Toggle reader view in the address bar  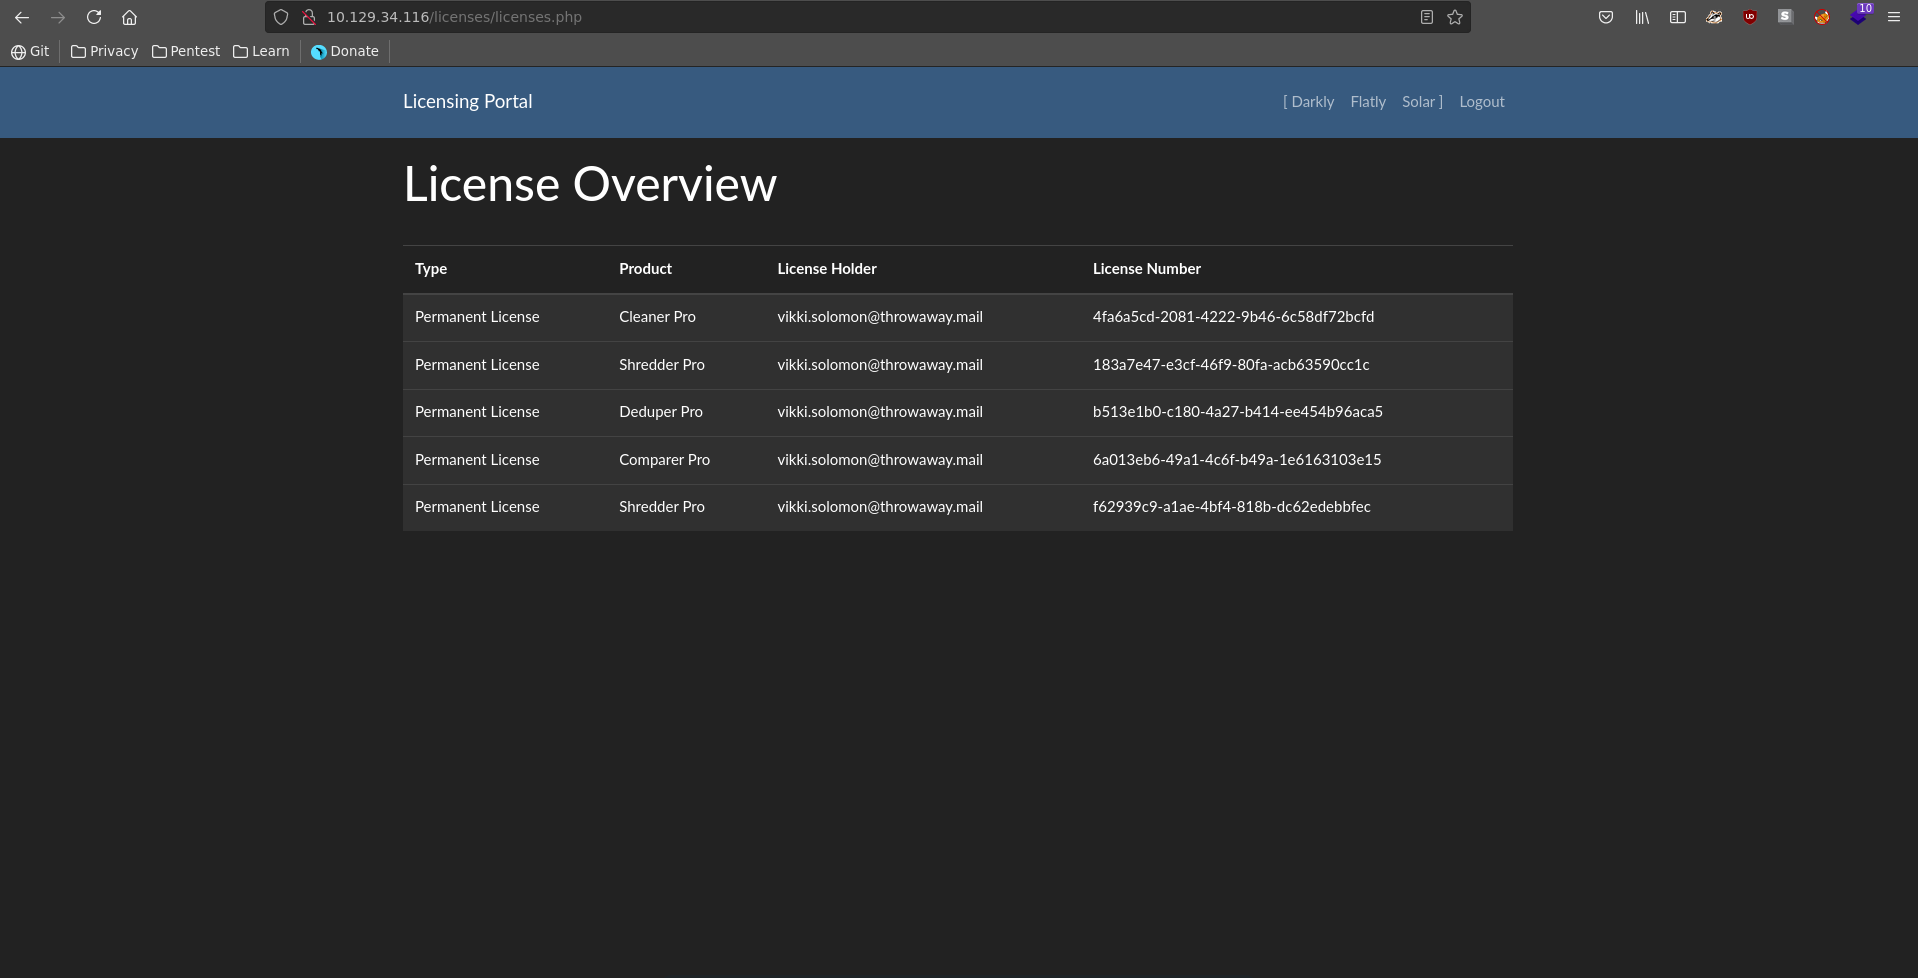point(1427,17)
